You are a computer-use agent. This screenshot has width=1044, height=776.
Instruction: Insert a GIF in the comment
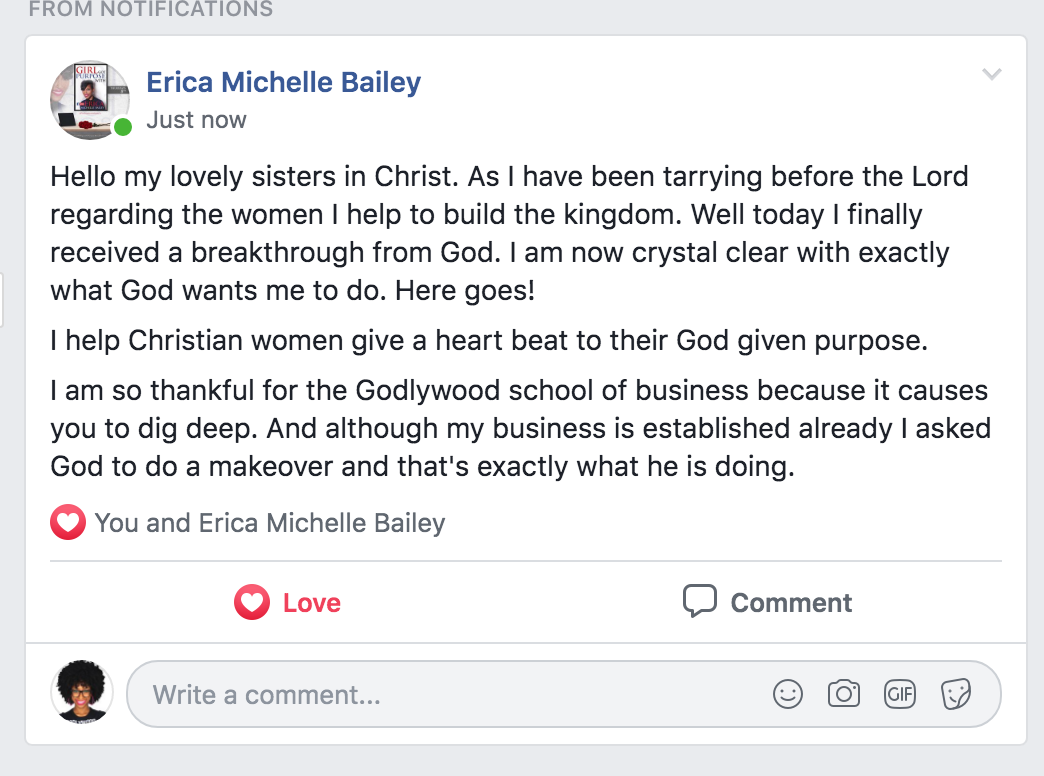coord(900,694)
